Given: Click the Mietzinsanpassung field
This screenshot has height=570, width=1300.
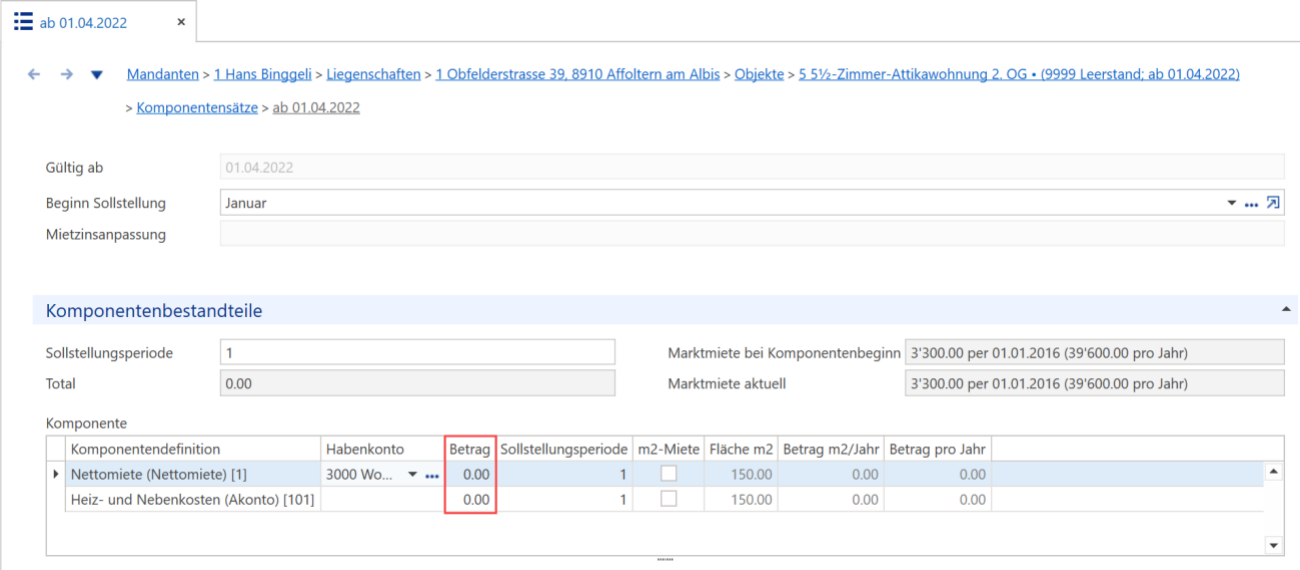Looking at the screenshot, I should tap(751, 234).
